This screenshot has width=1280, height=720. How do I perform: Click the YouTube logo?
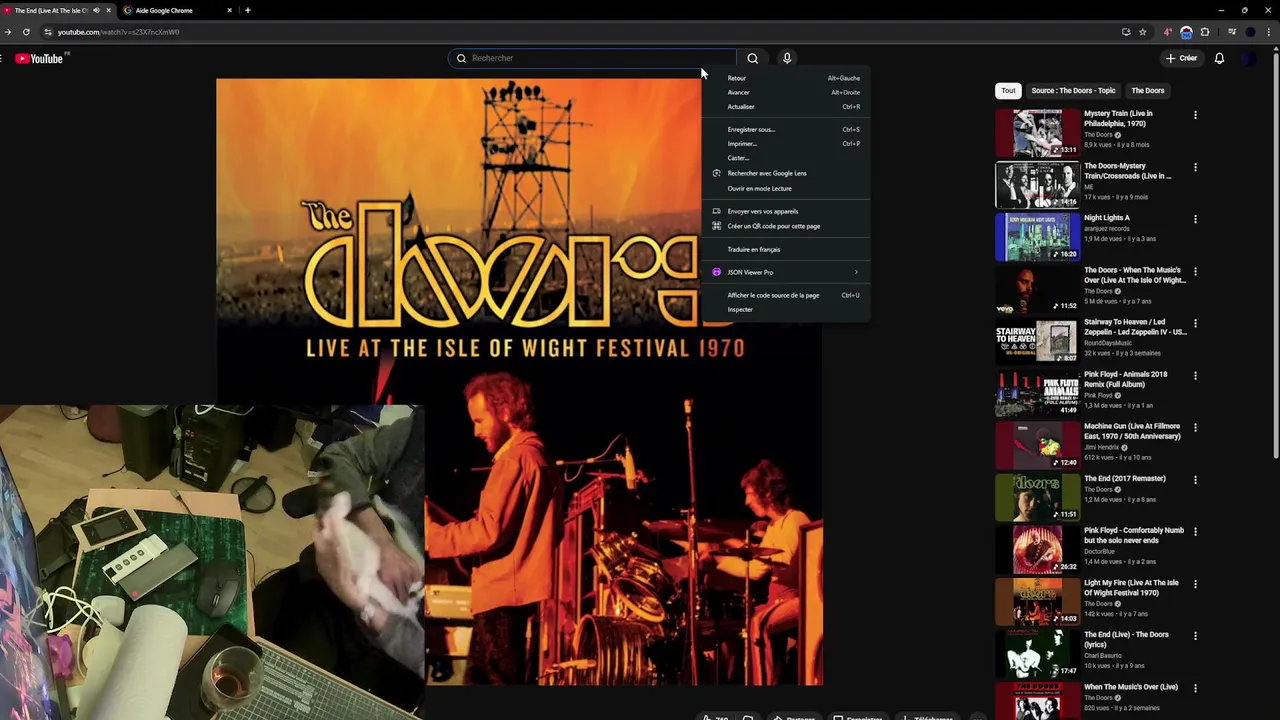pyautogui.click(x=39, y=59)
